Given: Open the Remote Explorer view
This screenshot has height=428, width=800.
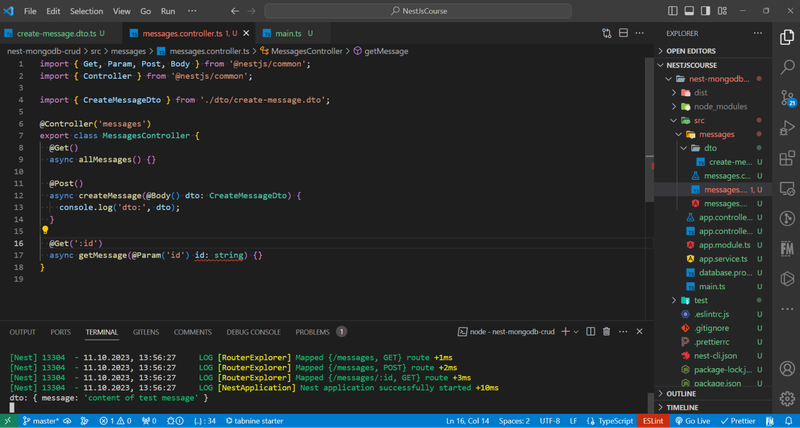Looking at the screenshot, I should [x=787, y=188].
